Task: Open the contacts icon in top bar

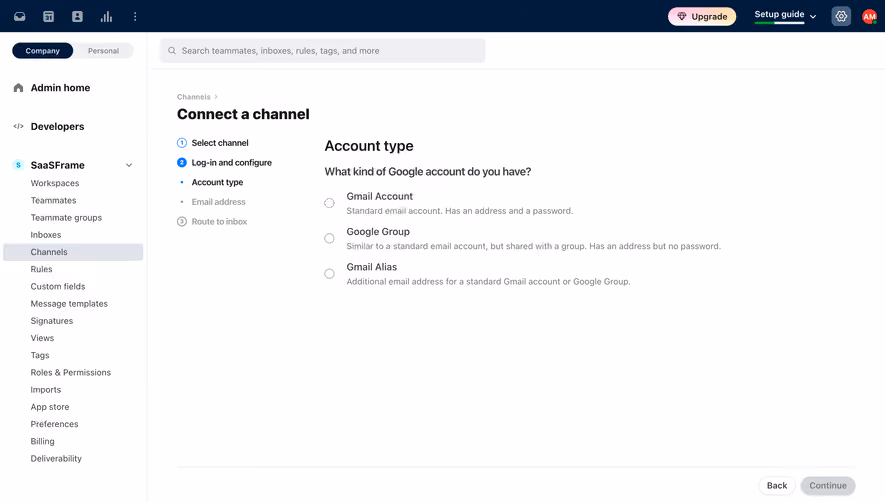Action: [77, 16]
